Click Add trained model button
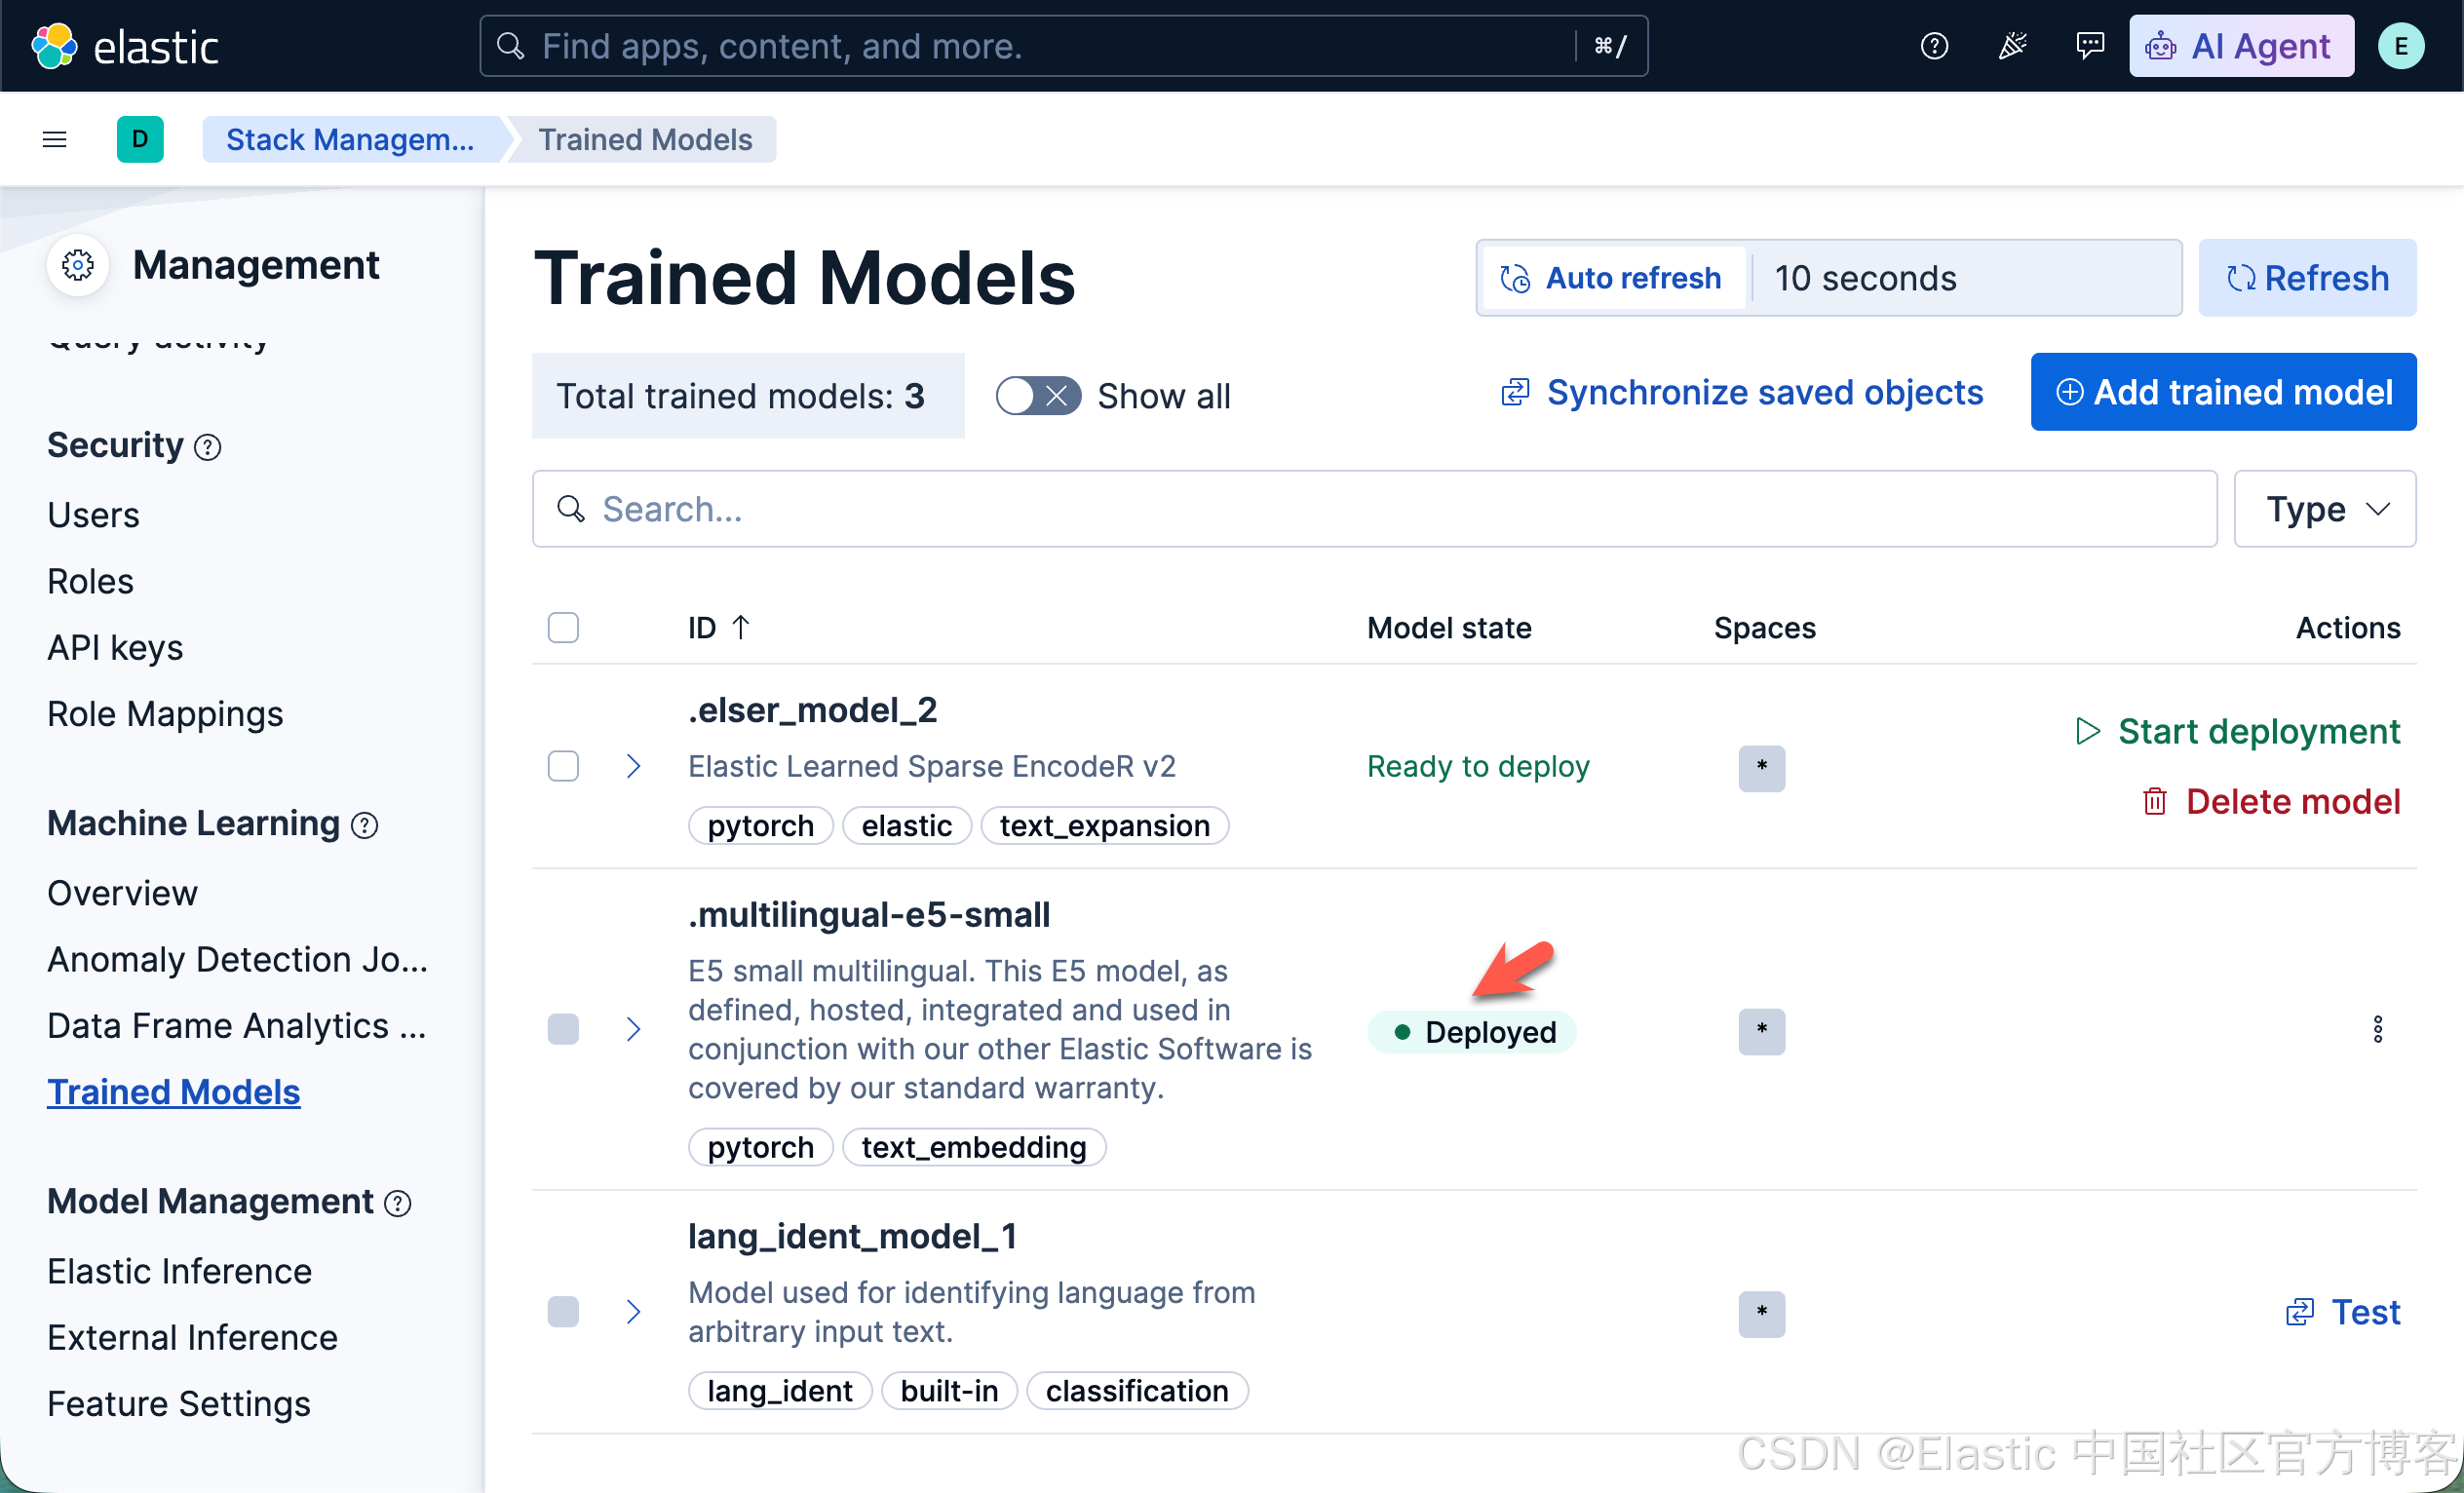This screenshot has height=1493, width=2464. point(2223,392)
